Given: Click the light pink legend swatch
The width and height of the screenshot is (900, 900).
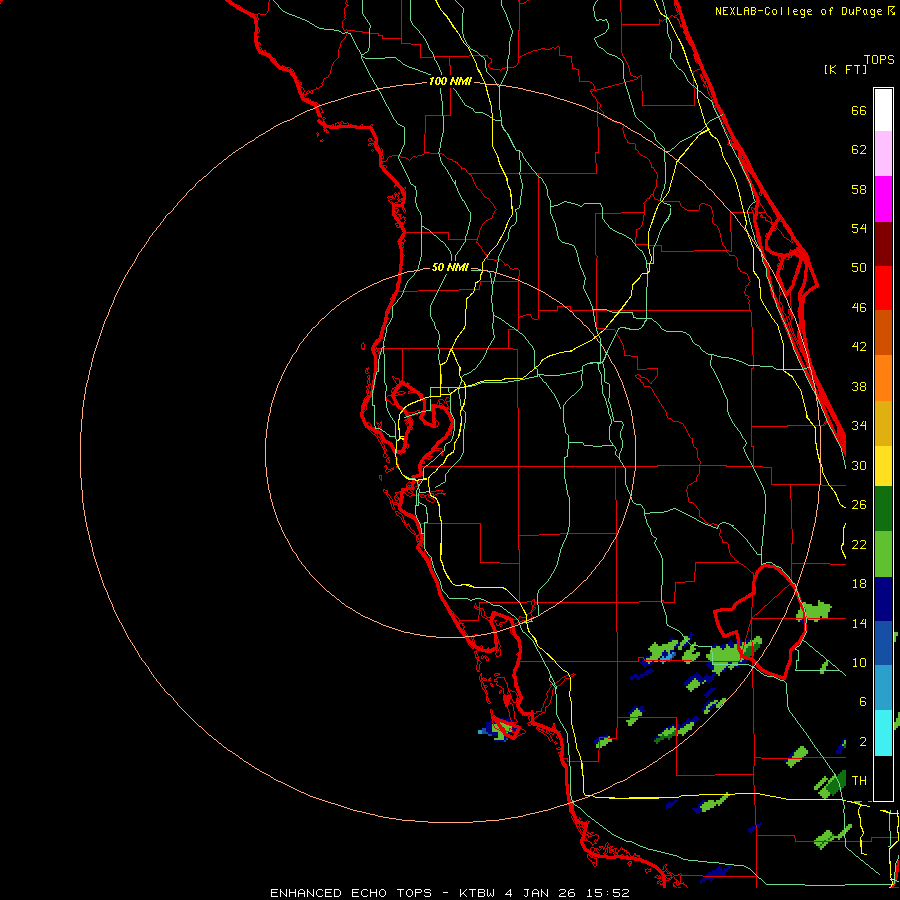Looking at the screenshot, I should pos(883,153).
